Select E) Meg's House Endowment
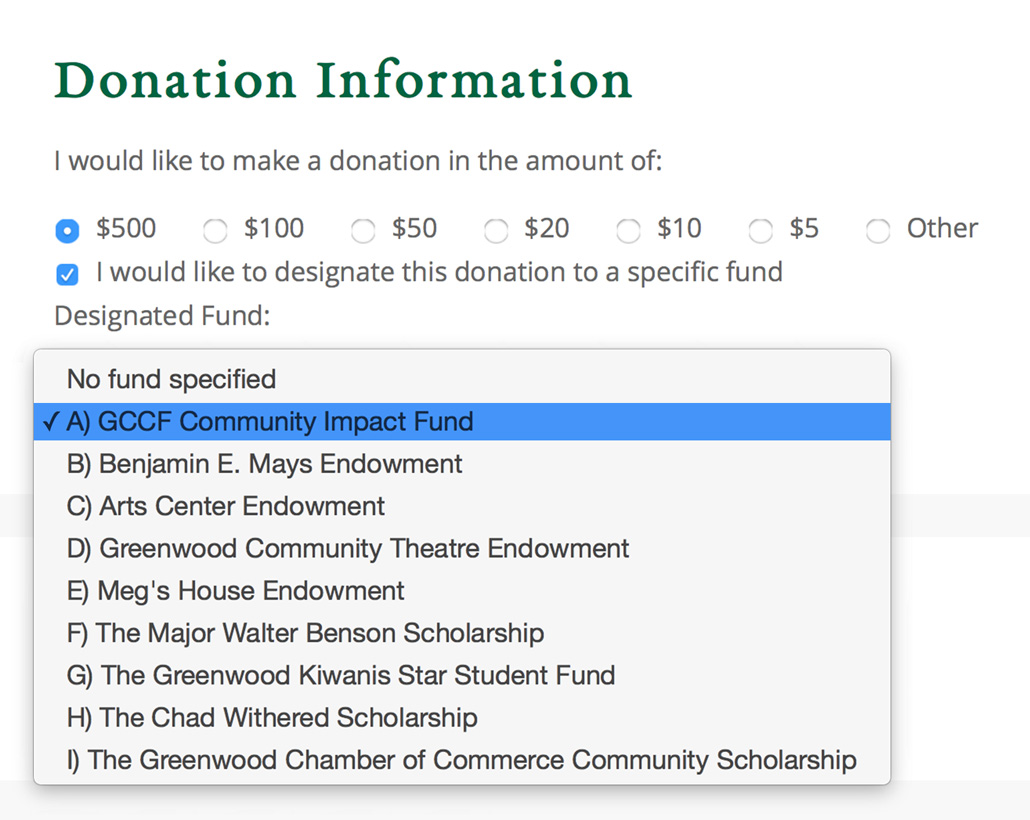Screen dimensions: 1030x820 [x=462, y=591]
